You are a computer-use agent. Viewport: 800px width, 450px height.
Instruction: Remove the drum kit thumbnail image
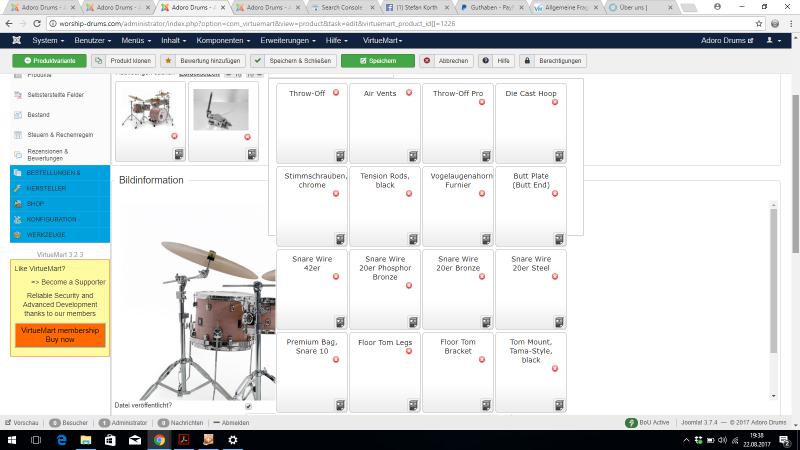174,136
